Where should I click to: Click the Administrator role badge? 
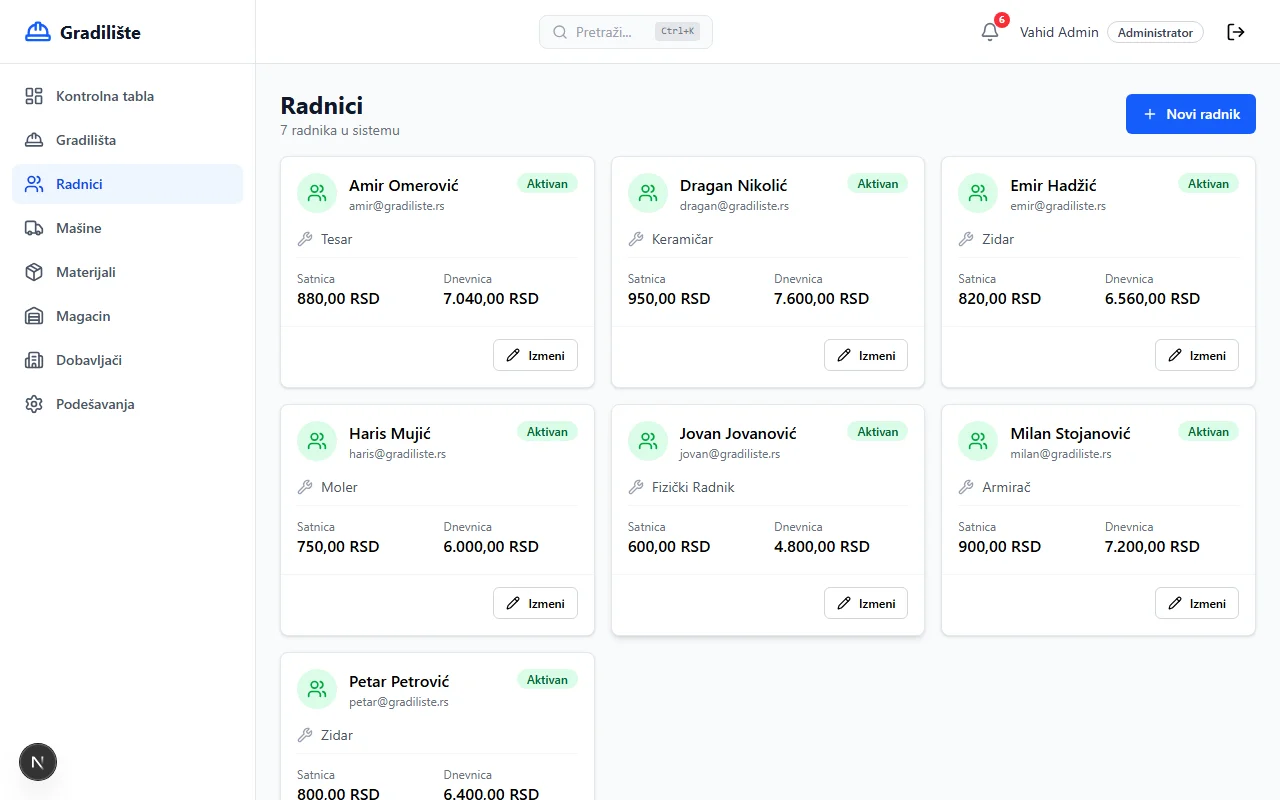pyautogui.click(x=1155, y=32)
